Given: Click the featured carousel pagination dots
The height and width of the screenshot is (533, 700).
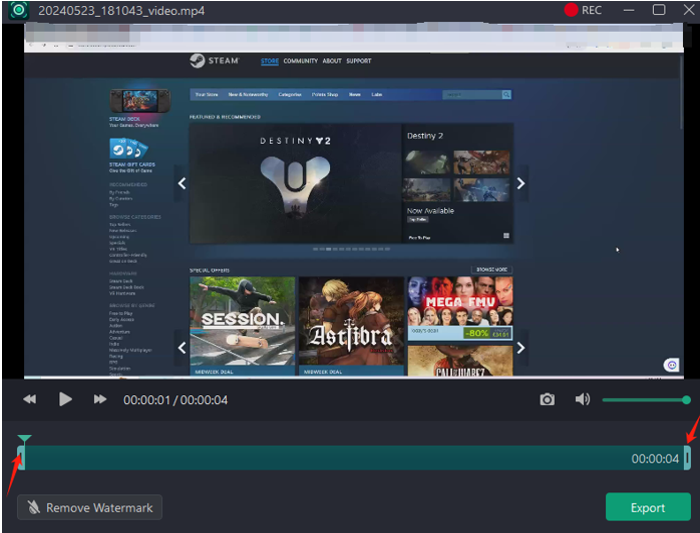Looking at the screenshot, I should 351,249.
